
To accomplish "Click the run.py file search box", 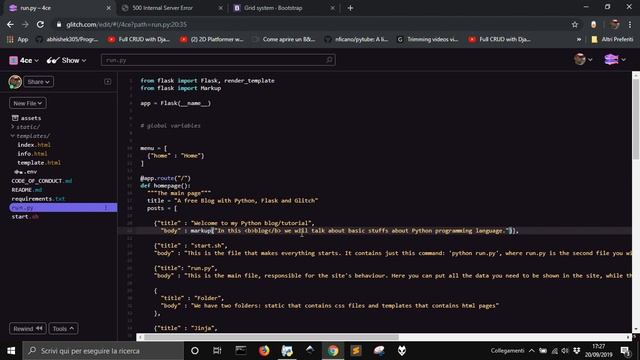I will click(218, 60).
